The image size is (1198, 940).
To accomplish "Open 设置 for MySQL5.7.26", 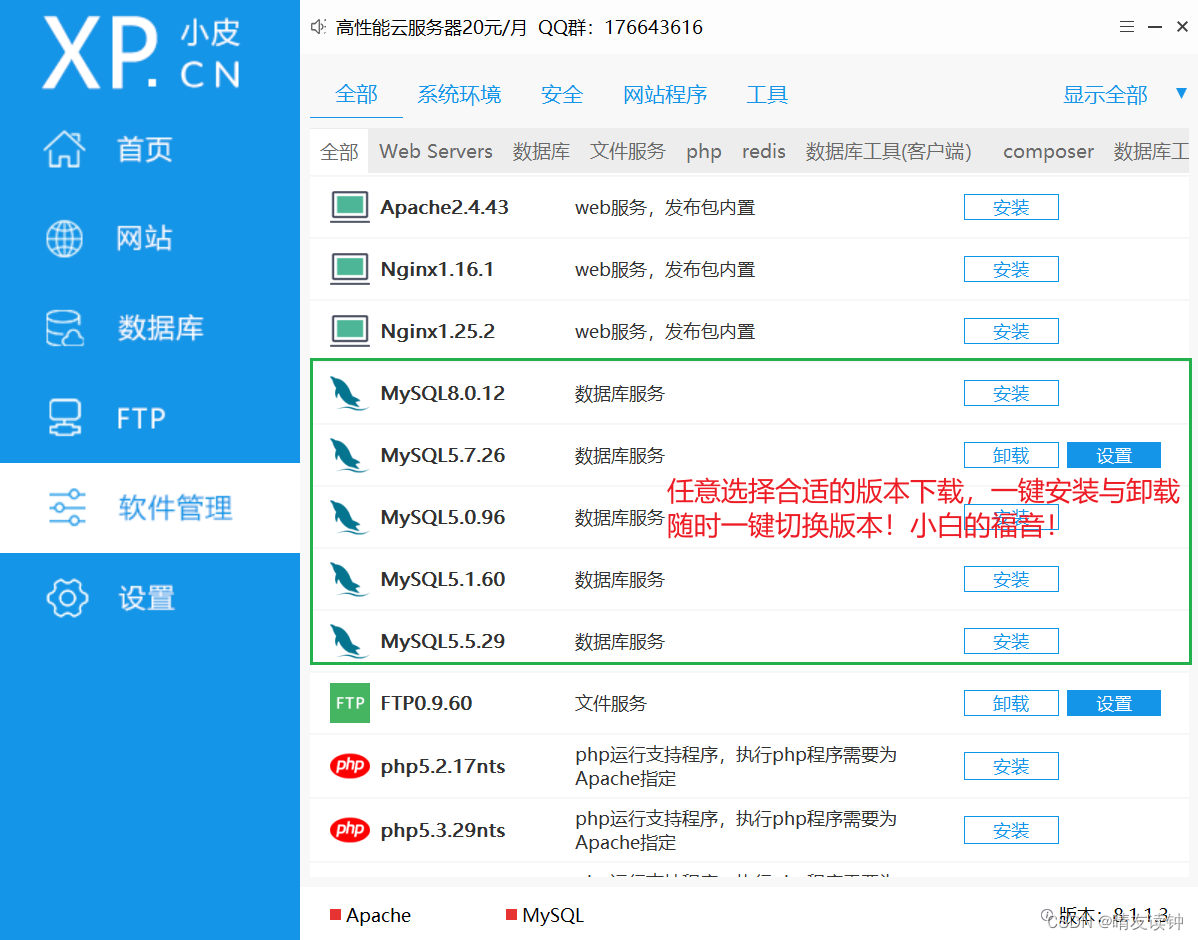I will pos(1114,455).
